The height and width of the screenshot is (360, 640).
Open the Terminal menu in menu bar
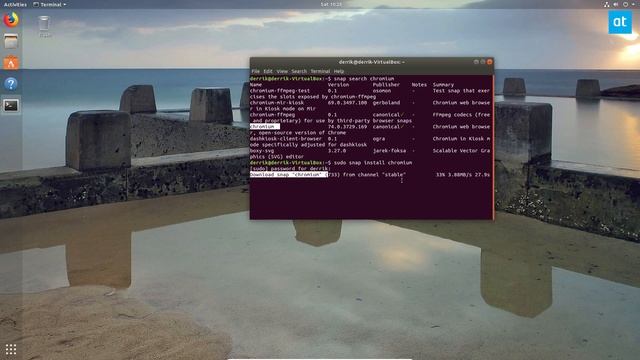click(320, 71)
